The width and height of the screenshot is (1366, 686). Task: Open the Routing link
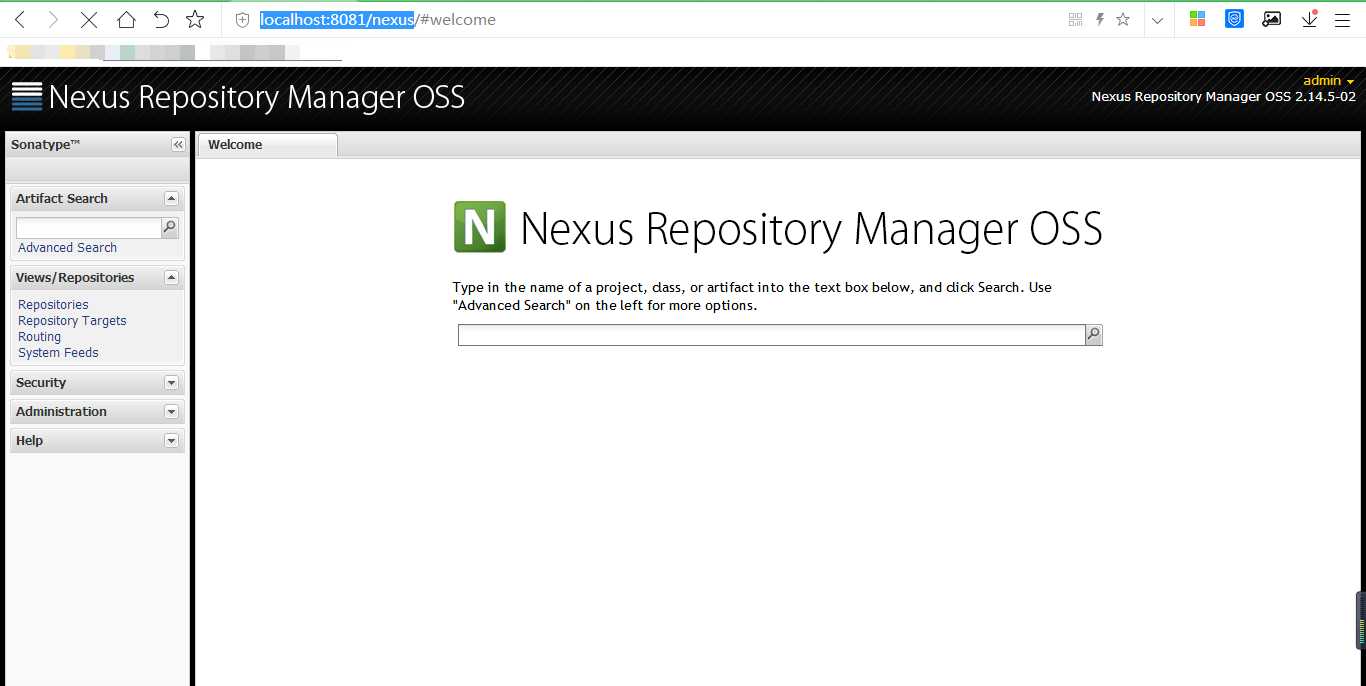39,337
